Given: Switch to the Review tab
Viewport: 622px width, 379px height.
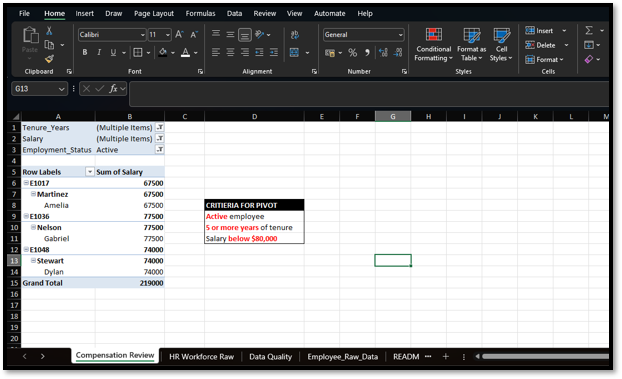Looking at the screenshot, I should (265, 13).
